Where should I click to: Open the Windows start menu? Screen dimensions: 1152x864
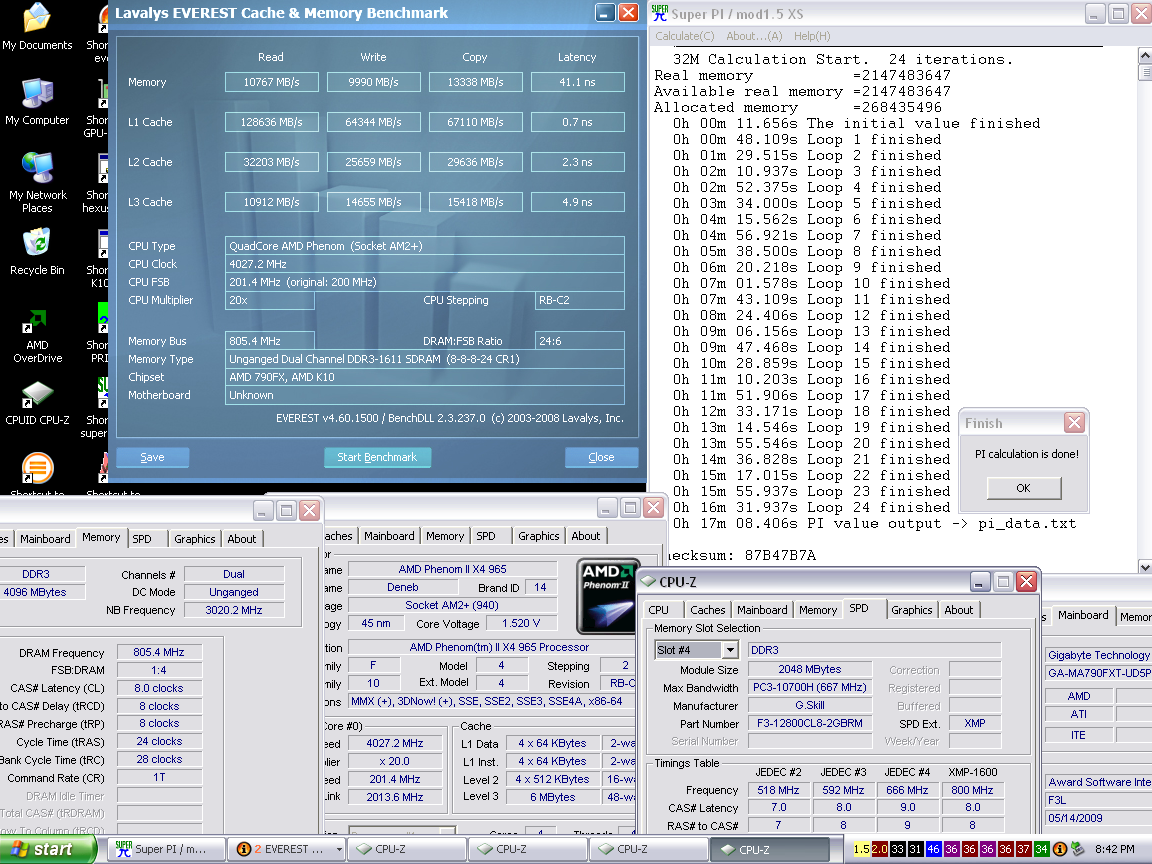[x=47, y=849]
